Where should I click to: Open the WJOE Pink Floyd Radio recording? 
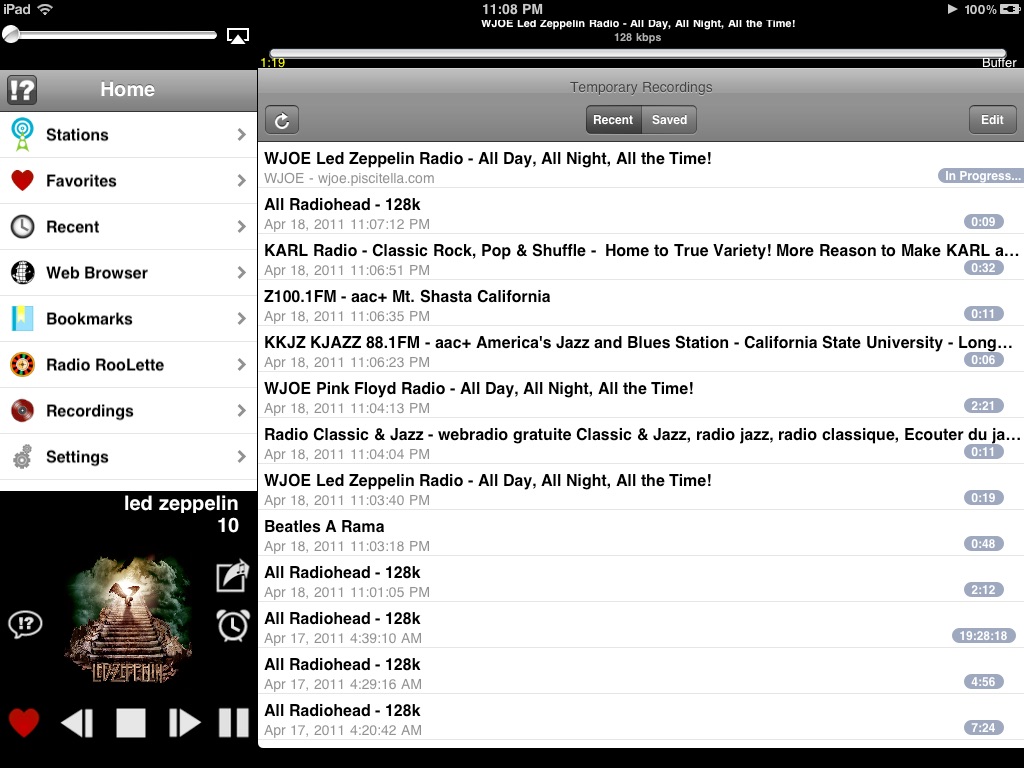click(641, 395)
